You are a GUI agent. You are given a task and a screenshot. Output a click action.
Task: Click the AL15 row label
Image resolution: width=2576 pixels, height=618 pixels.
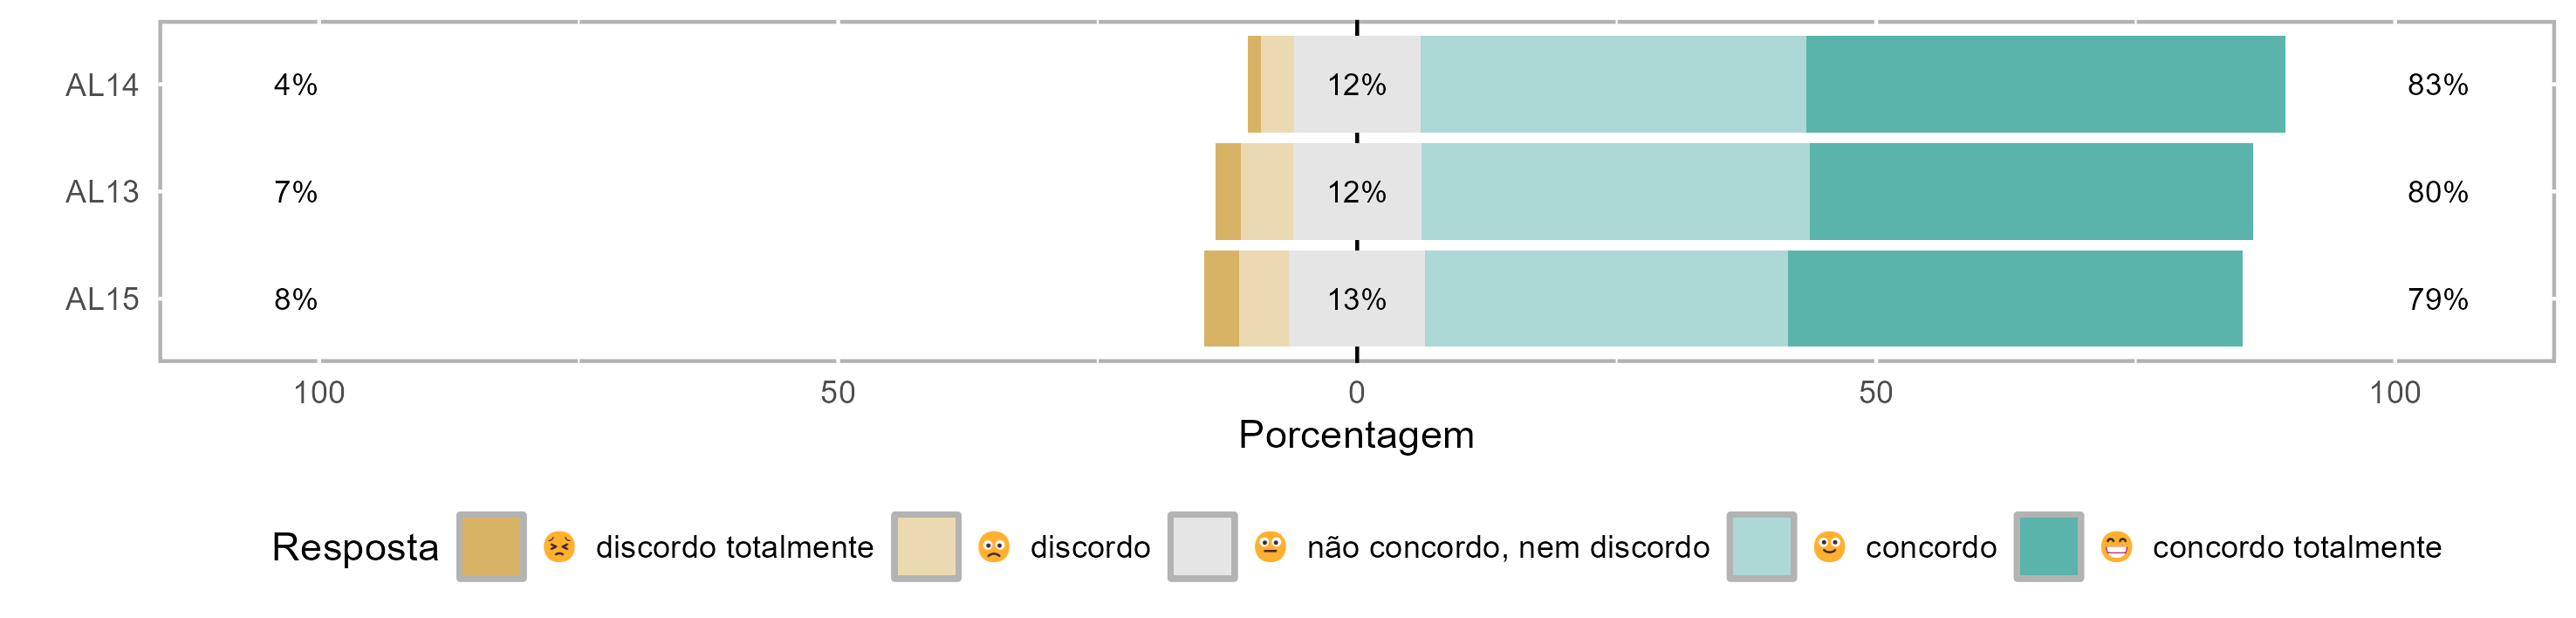click(x=102, y=299)
